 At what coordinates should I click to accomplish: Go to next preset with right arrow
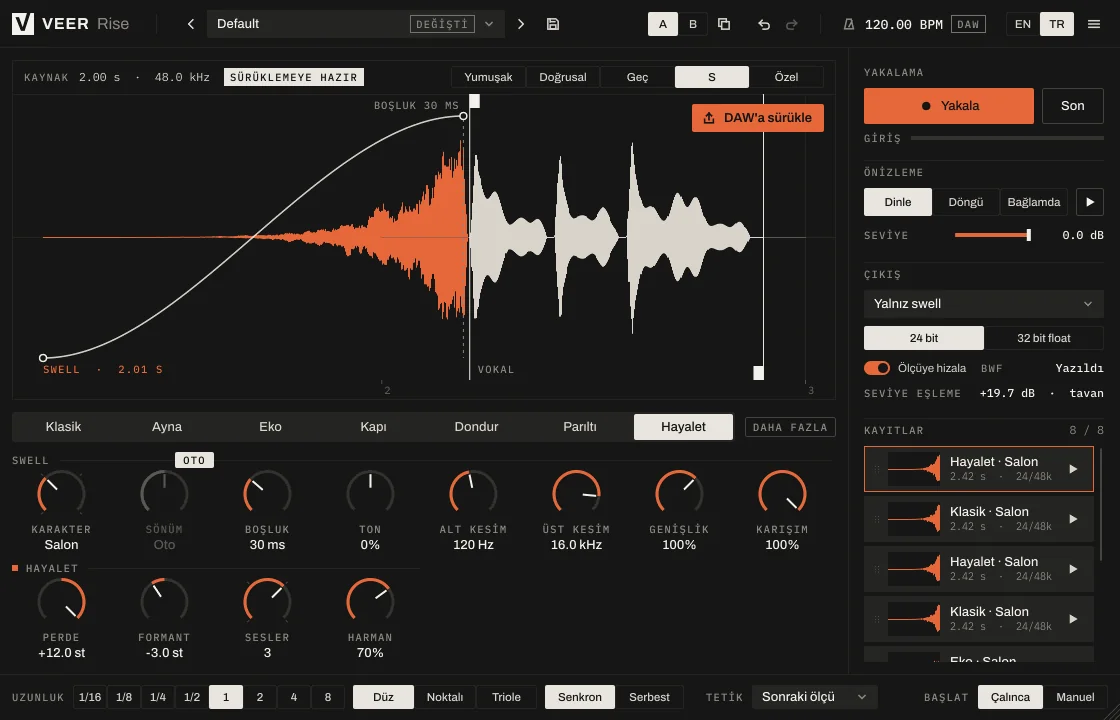(521, 24)
